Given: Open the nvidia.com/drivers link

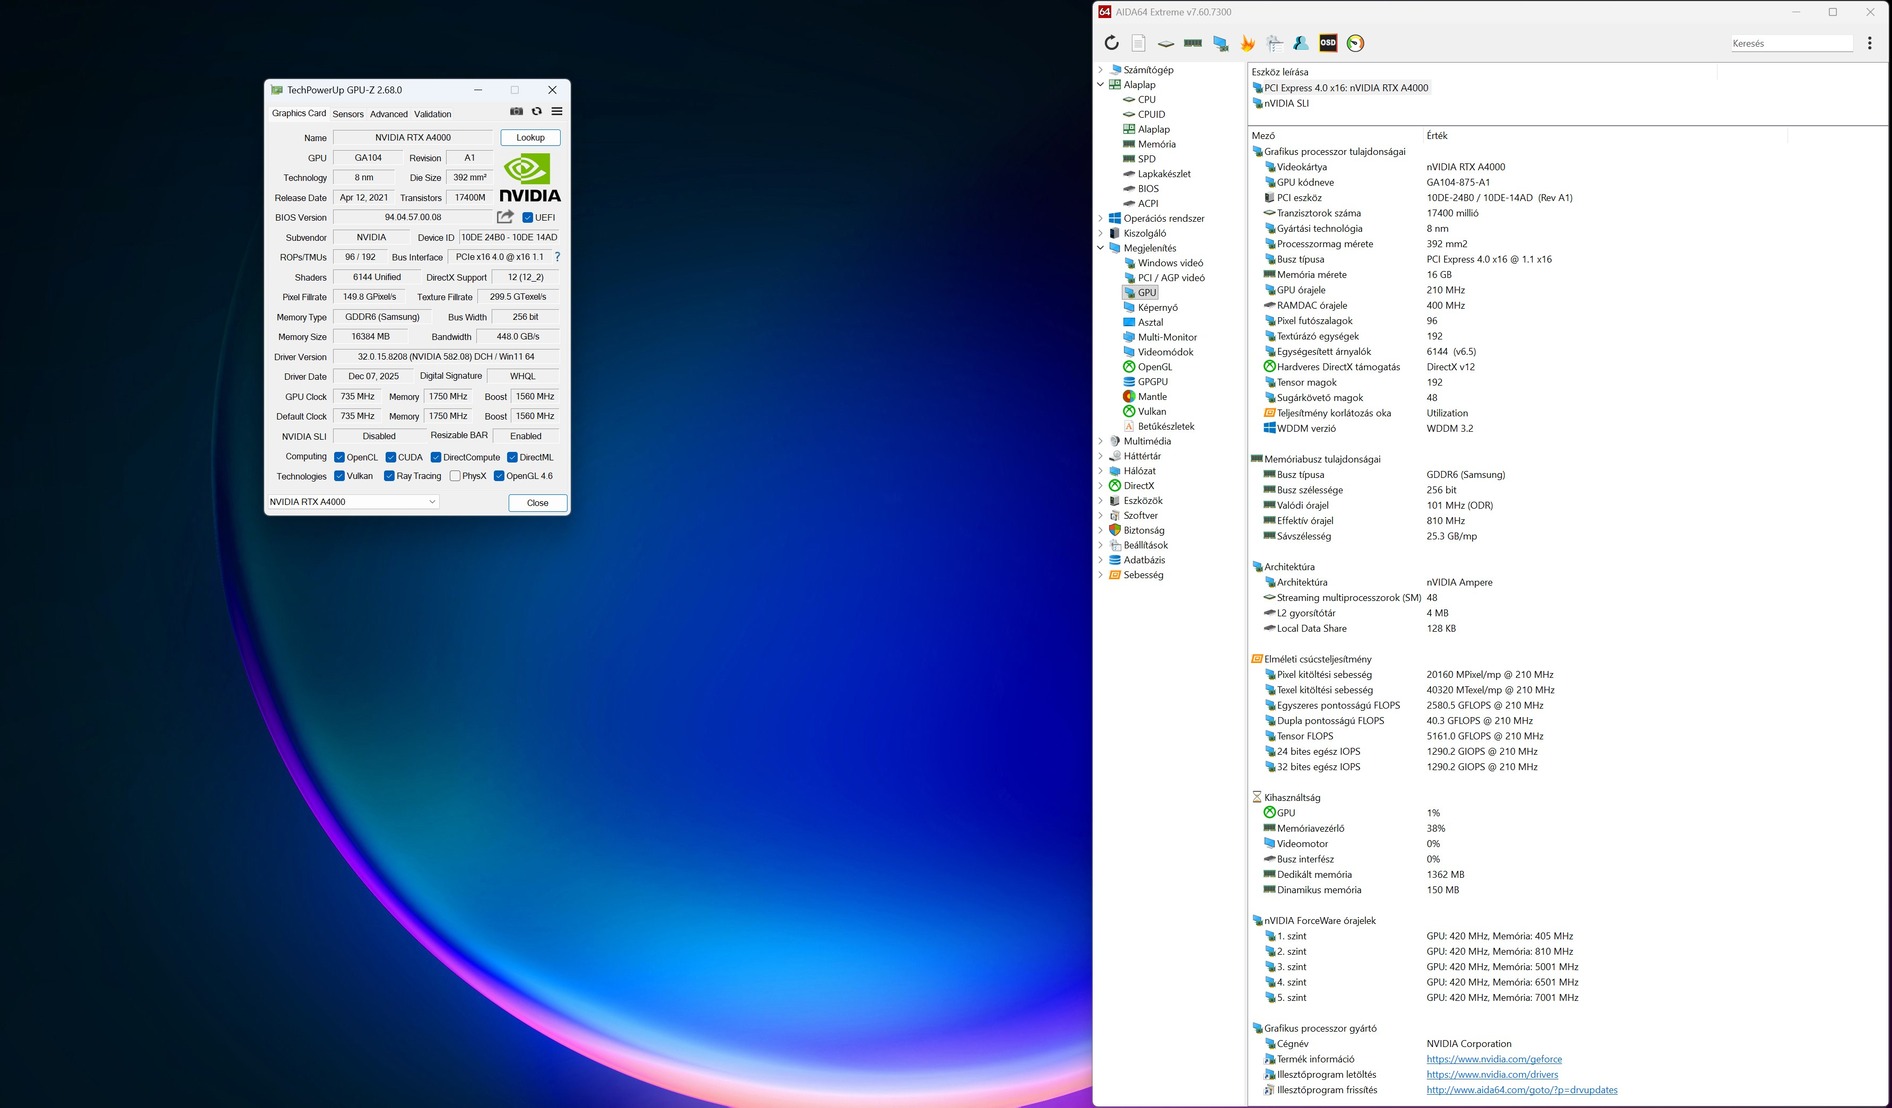Looking at the screenshot, I should coord(1492,1075).
